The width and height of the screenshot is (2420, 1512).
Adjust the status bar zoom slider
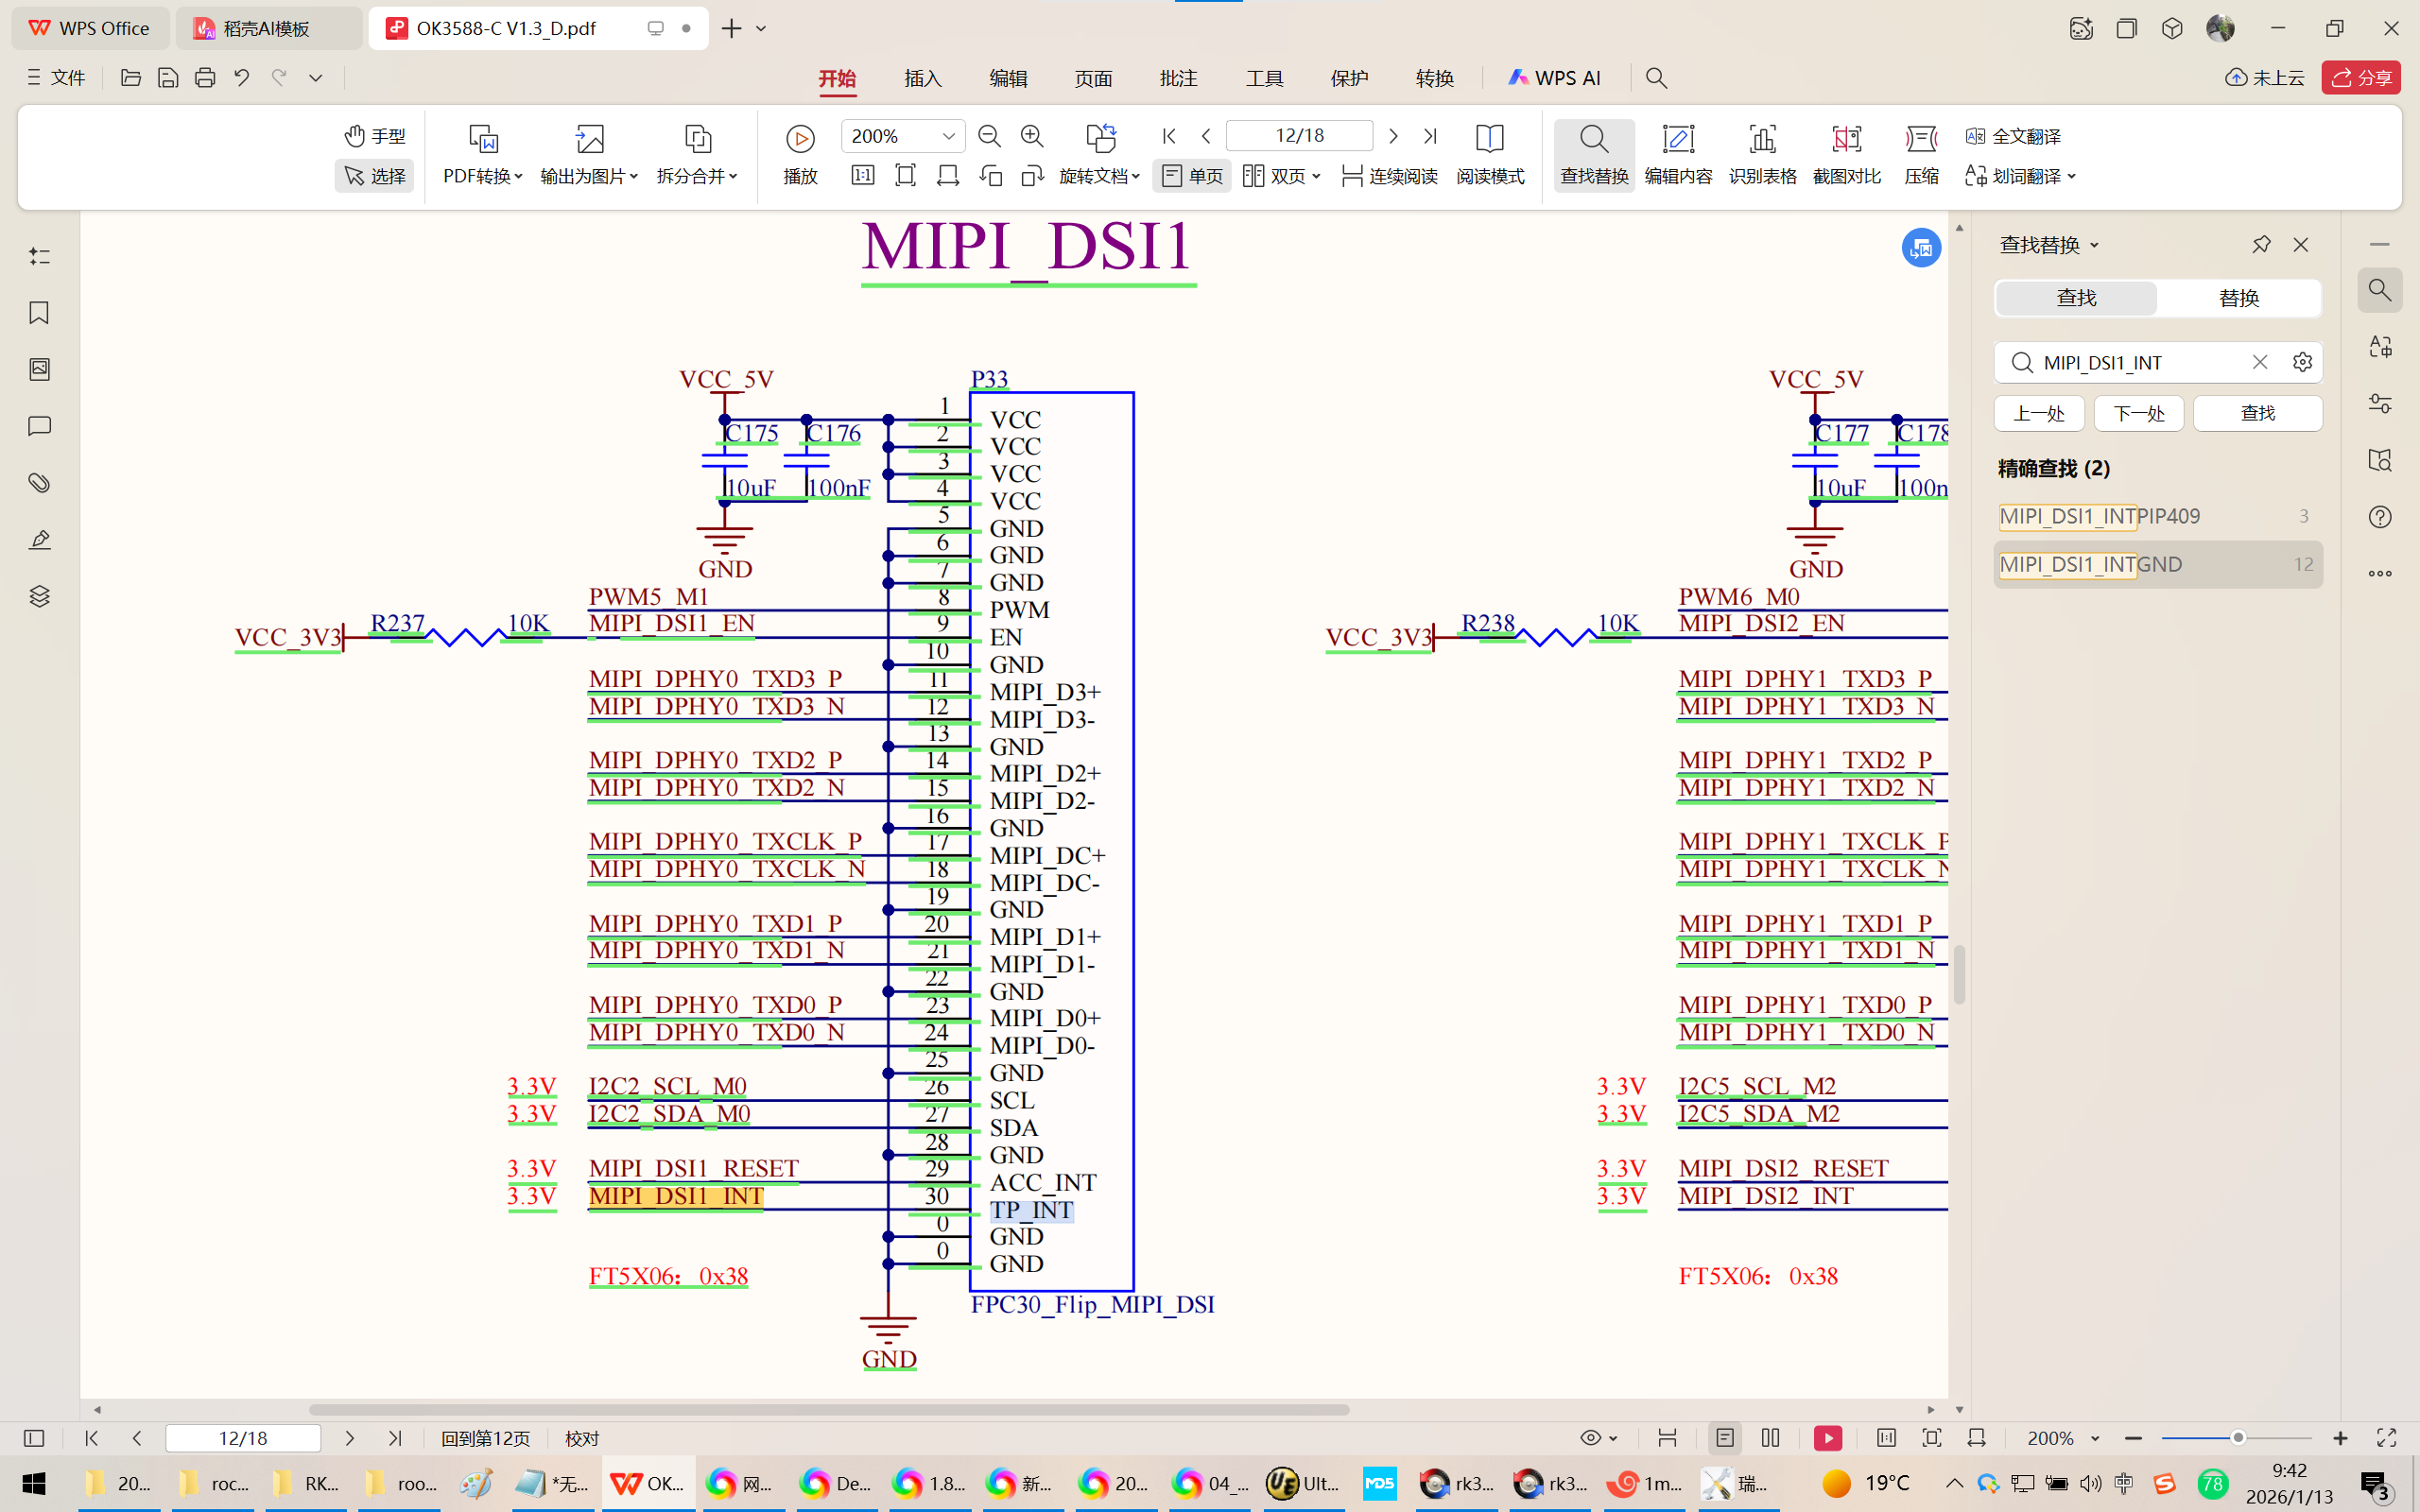(2238, 1438)
